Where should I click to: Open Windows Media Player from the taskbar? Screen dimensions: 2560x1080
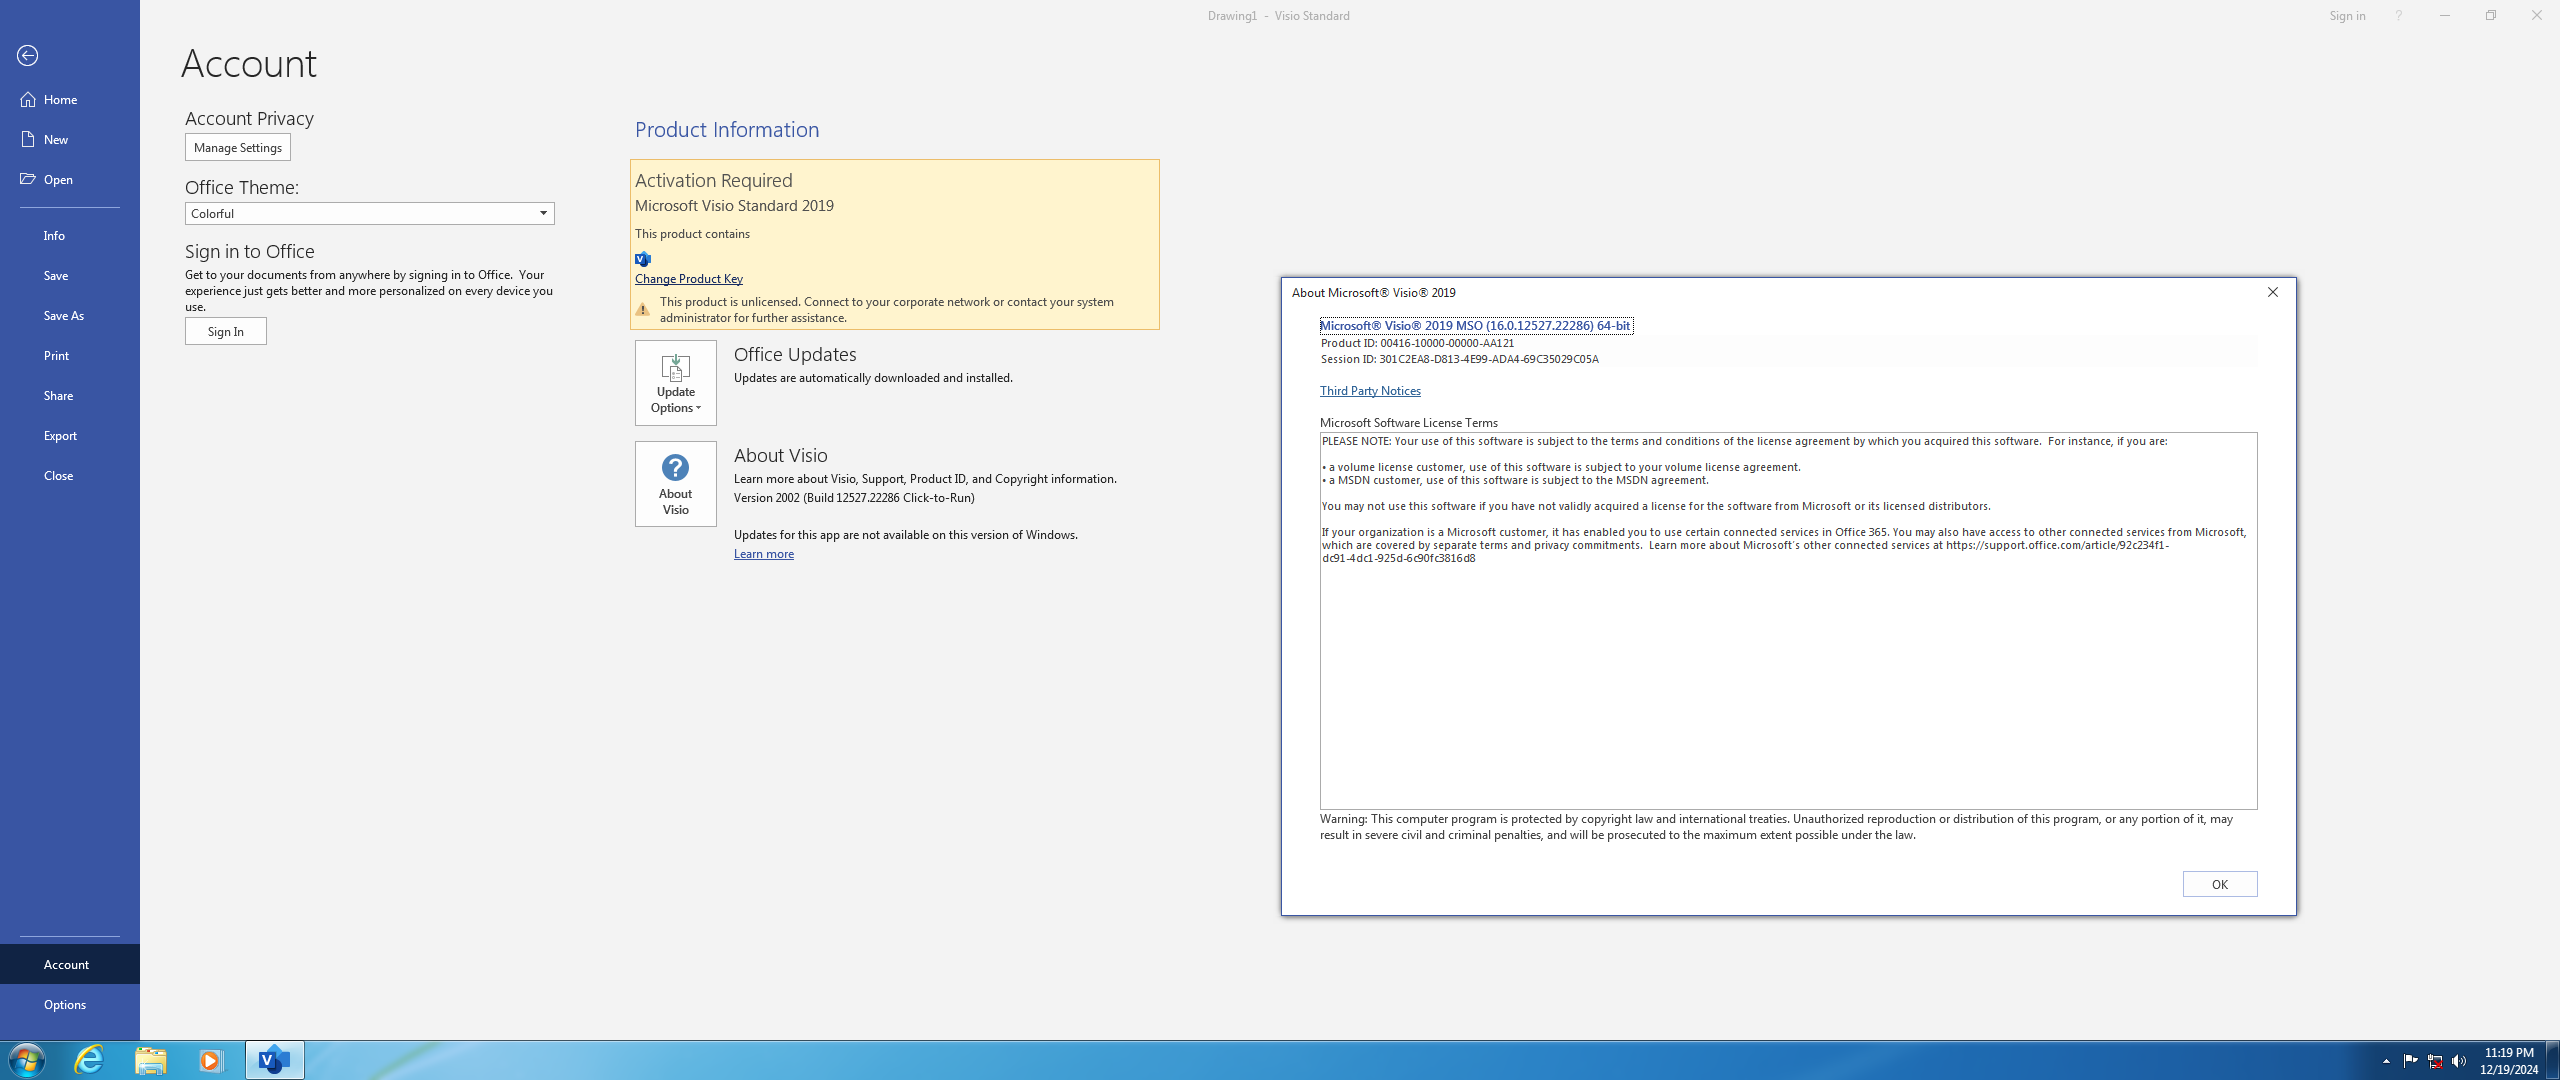click(x=211, y=1060)
